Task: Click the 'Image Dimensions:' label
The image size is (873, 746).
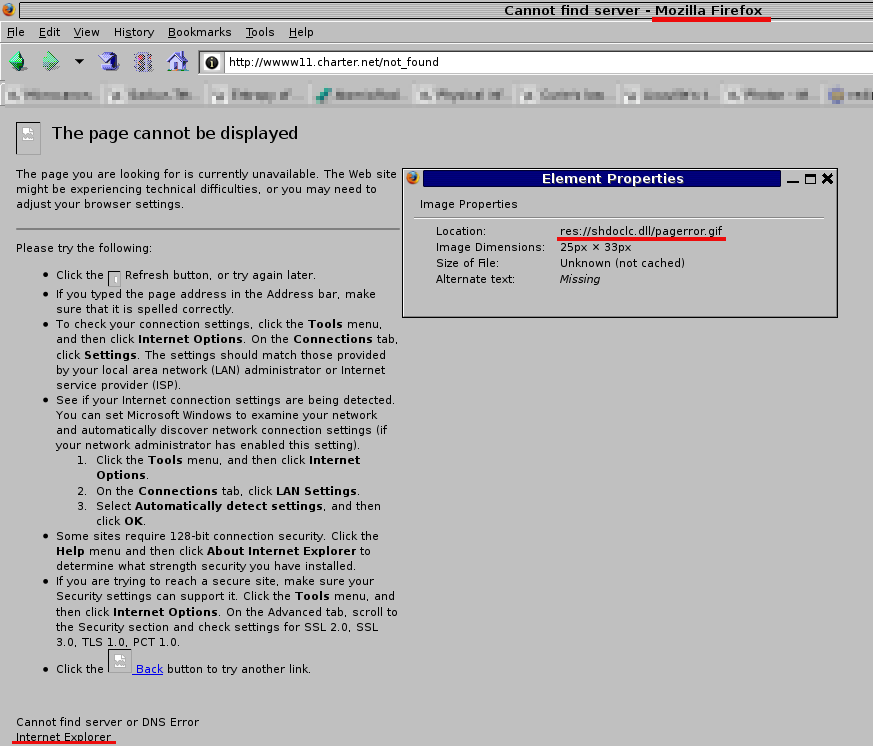Action: click(490, 247)
